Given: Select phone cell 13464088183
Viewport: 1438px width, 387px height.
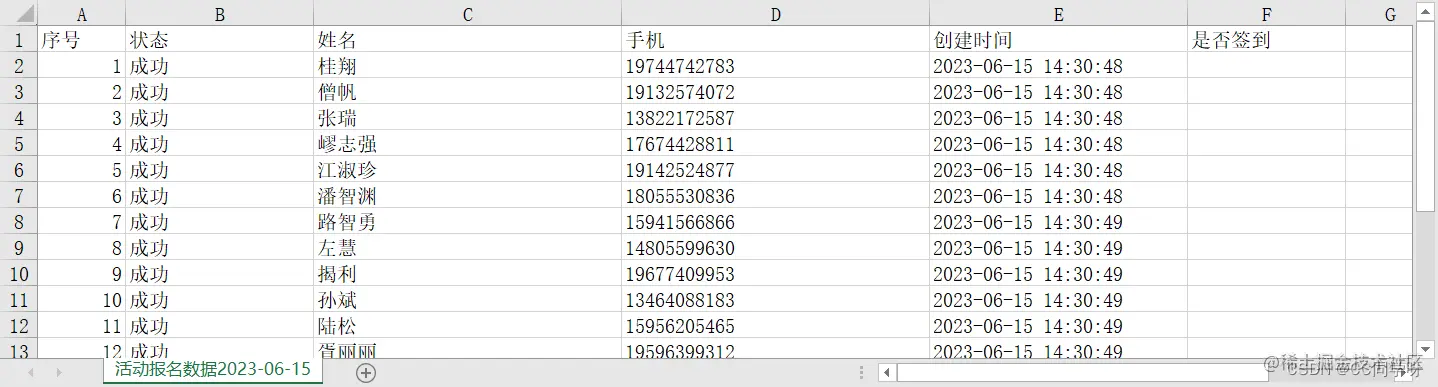Looking at the screenshot, I should tap(776, 300).
